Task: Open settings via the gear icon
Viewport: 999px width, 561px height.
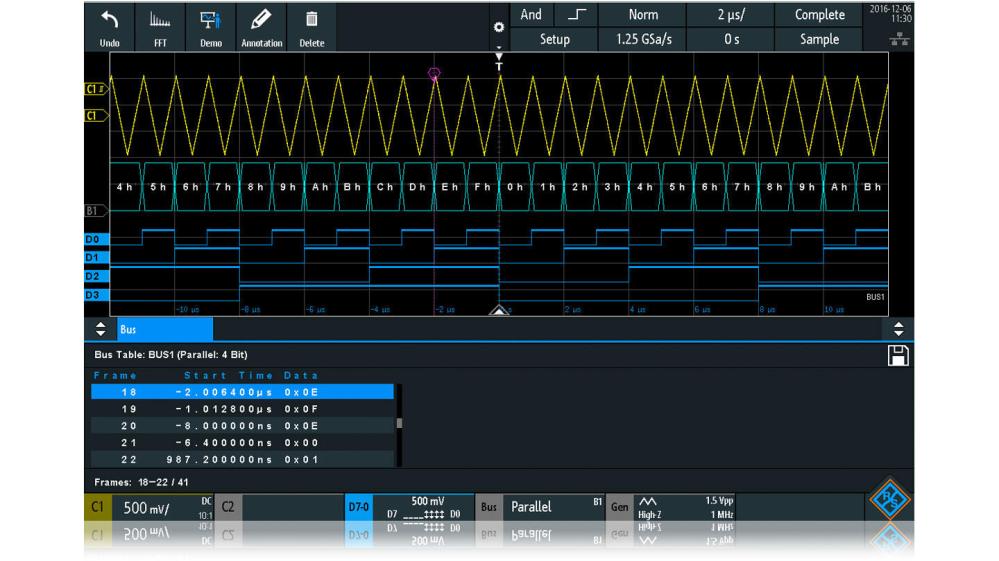Action: coord(499,27)
